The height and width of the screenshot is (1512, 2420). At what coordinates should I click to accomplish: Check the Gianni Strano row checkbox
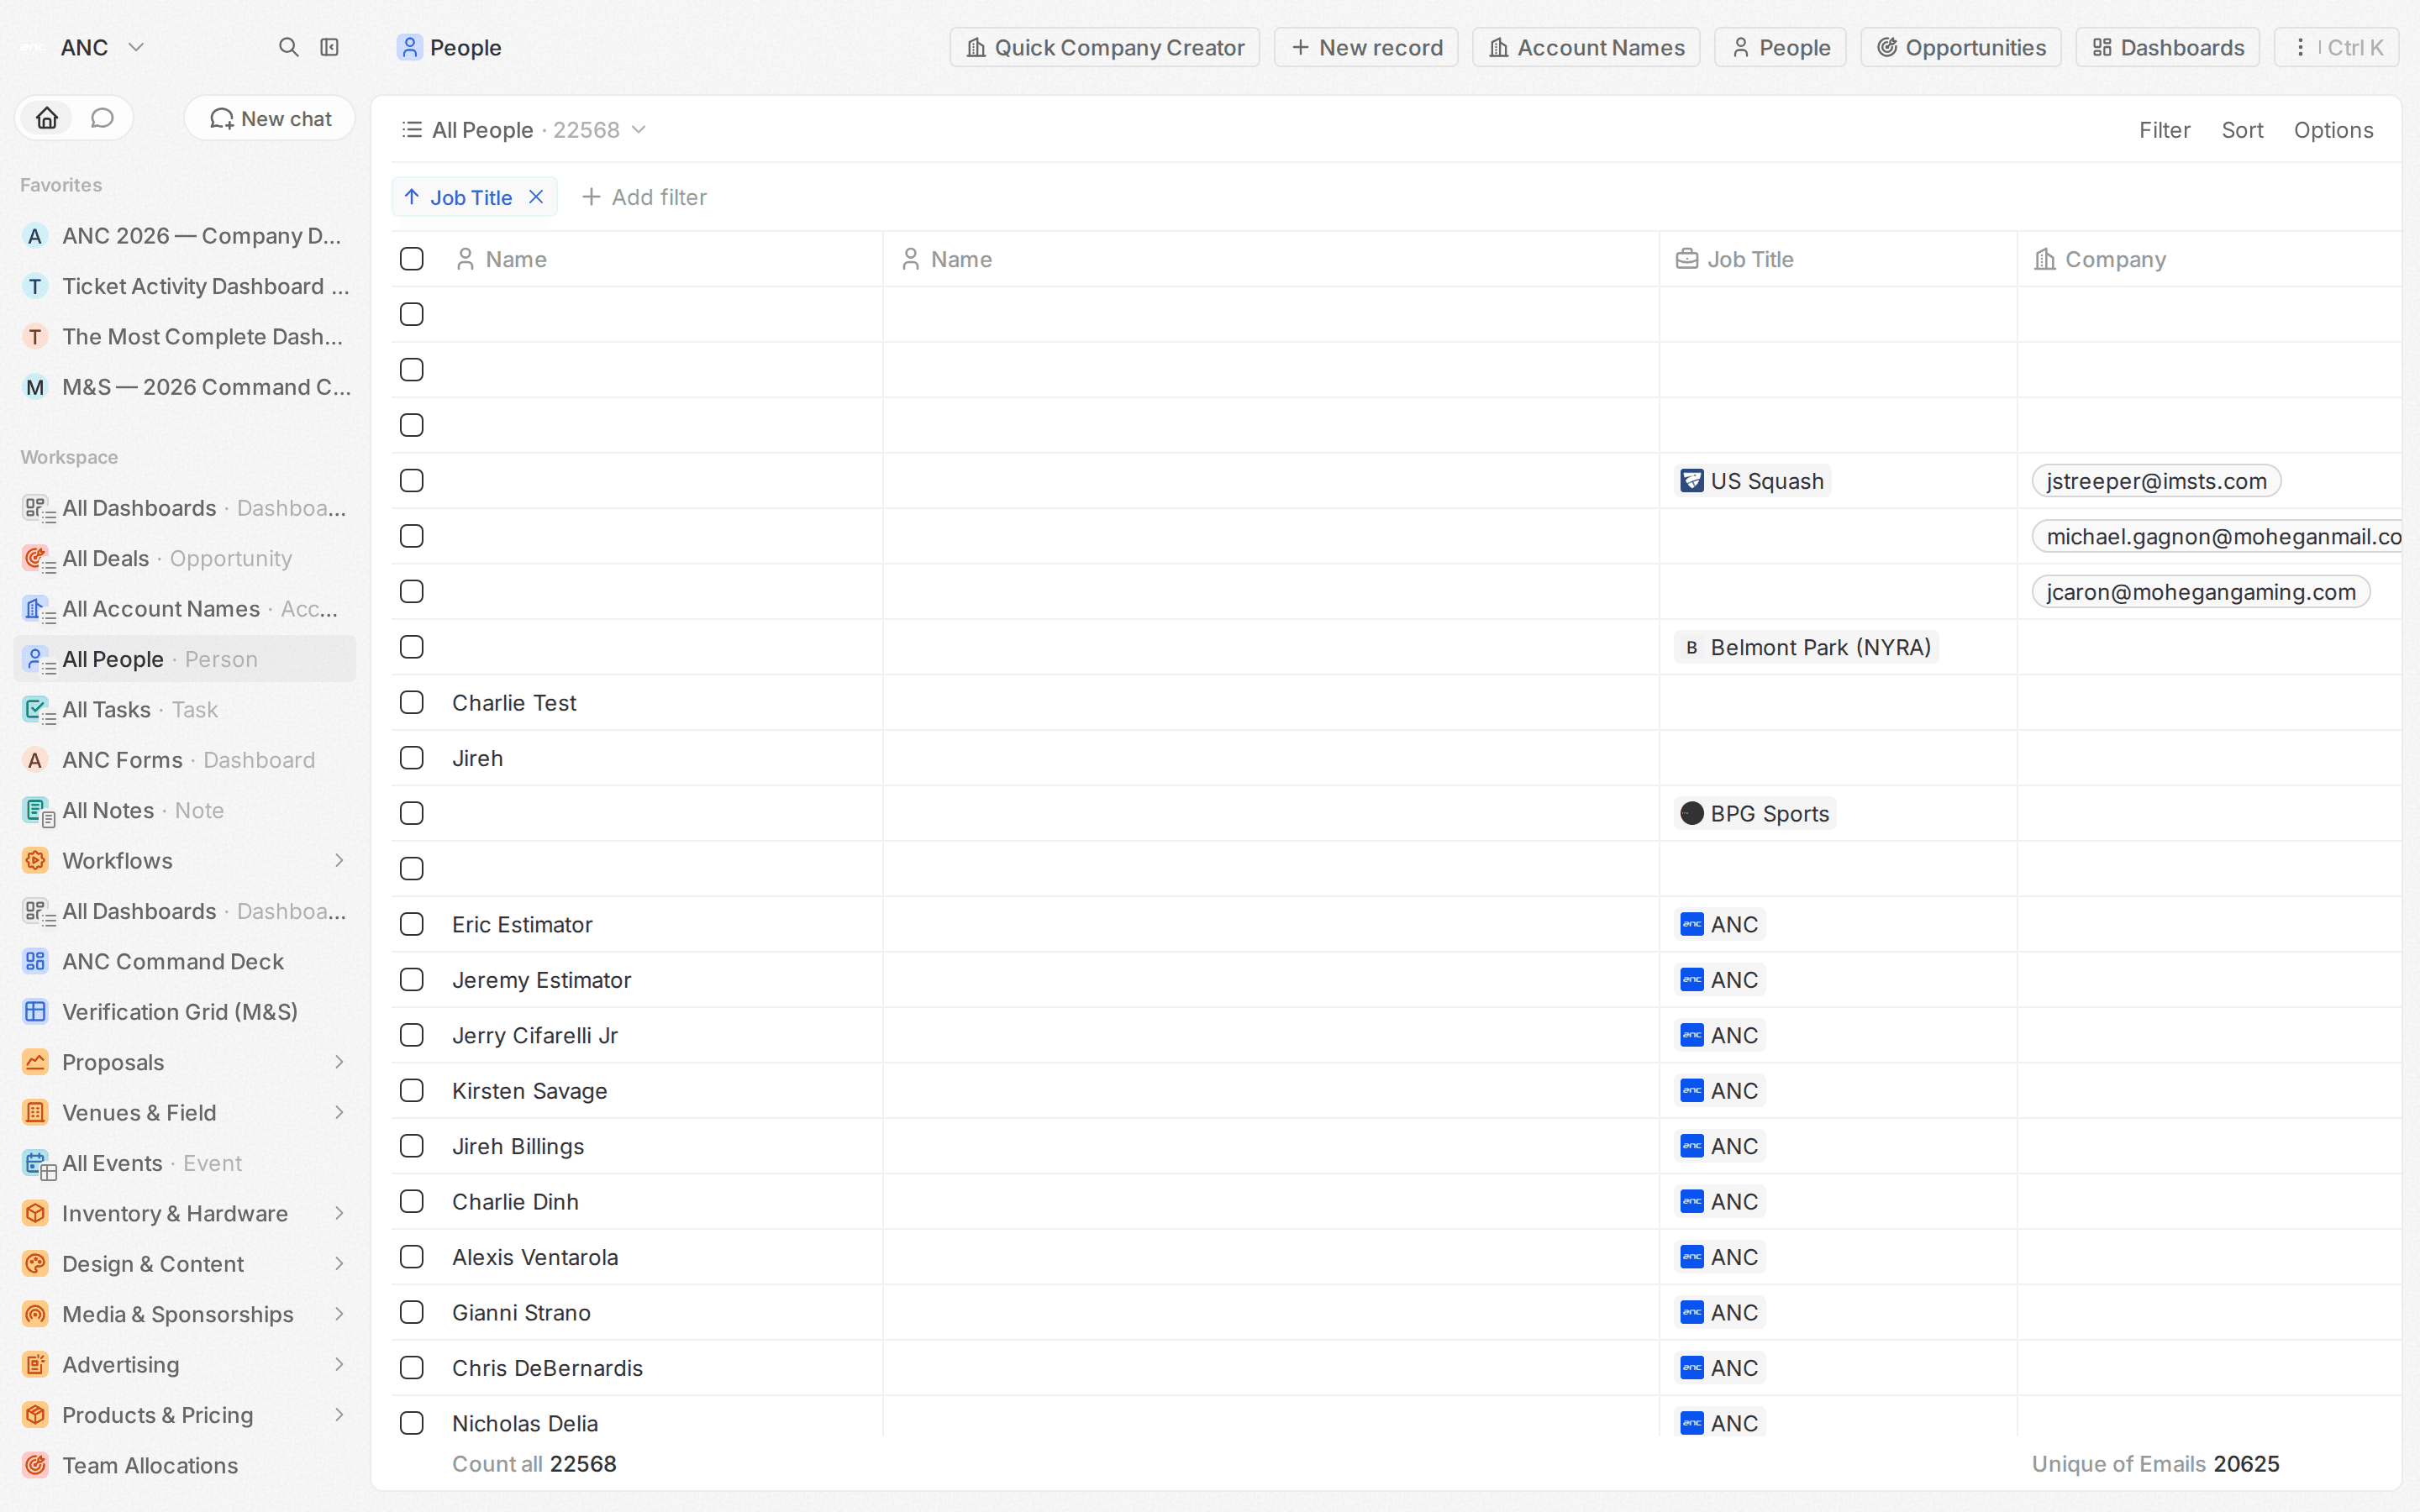411,1312
